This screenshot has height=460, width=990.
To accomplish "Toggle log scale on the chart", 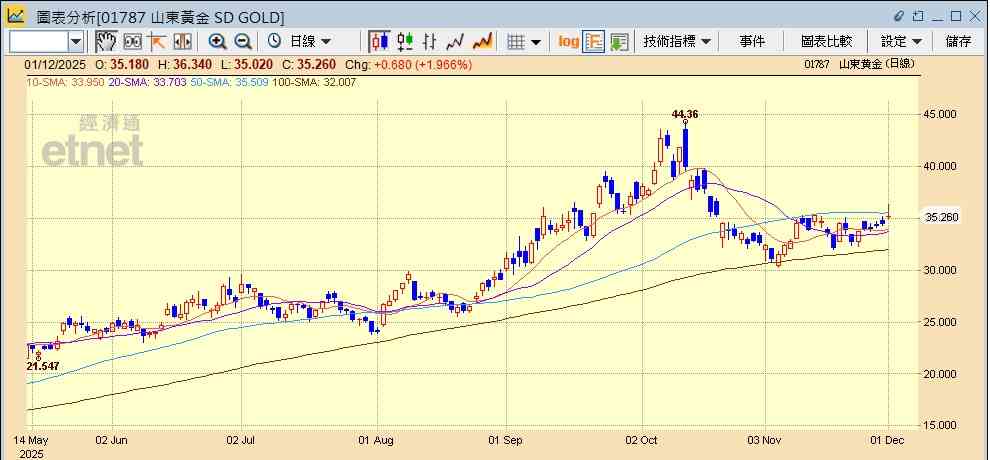I will click(568, 41).
